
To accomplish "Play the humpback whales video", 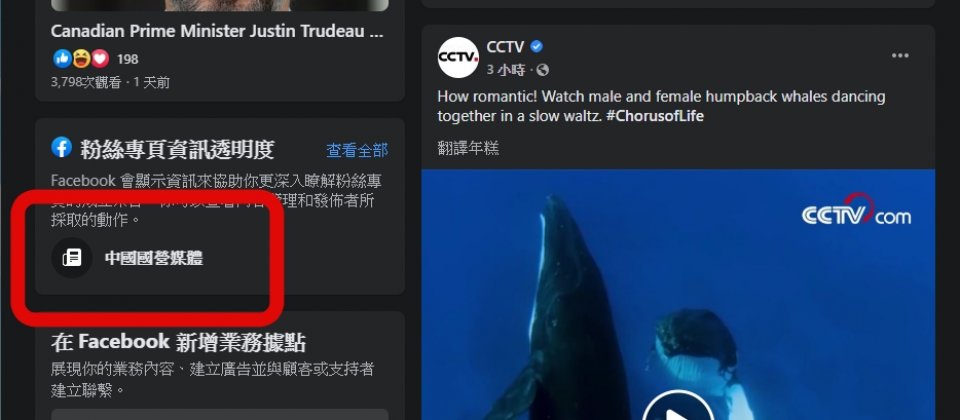I will point(678,409).
